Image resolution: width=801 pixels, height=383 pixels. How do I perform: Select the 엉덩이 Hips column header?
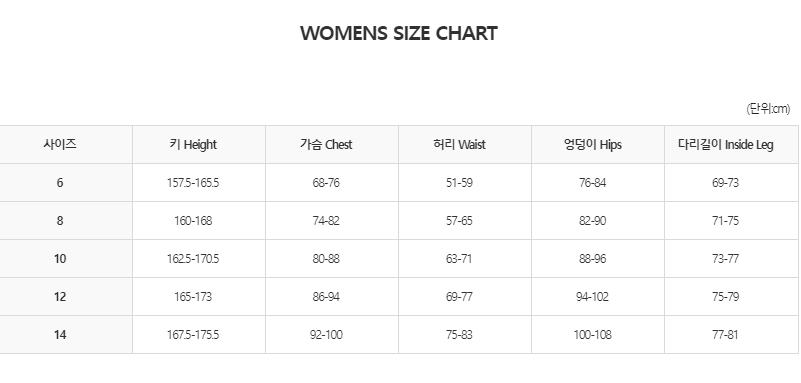[593, 145]
